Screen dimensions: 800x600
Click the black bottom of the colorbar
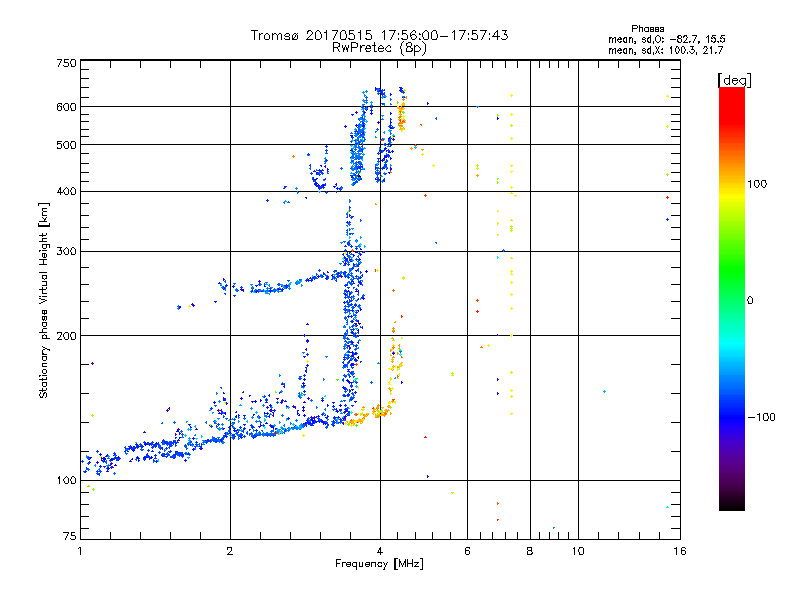click(732, 503)
